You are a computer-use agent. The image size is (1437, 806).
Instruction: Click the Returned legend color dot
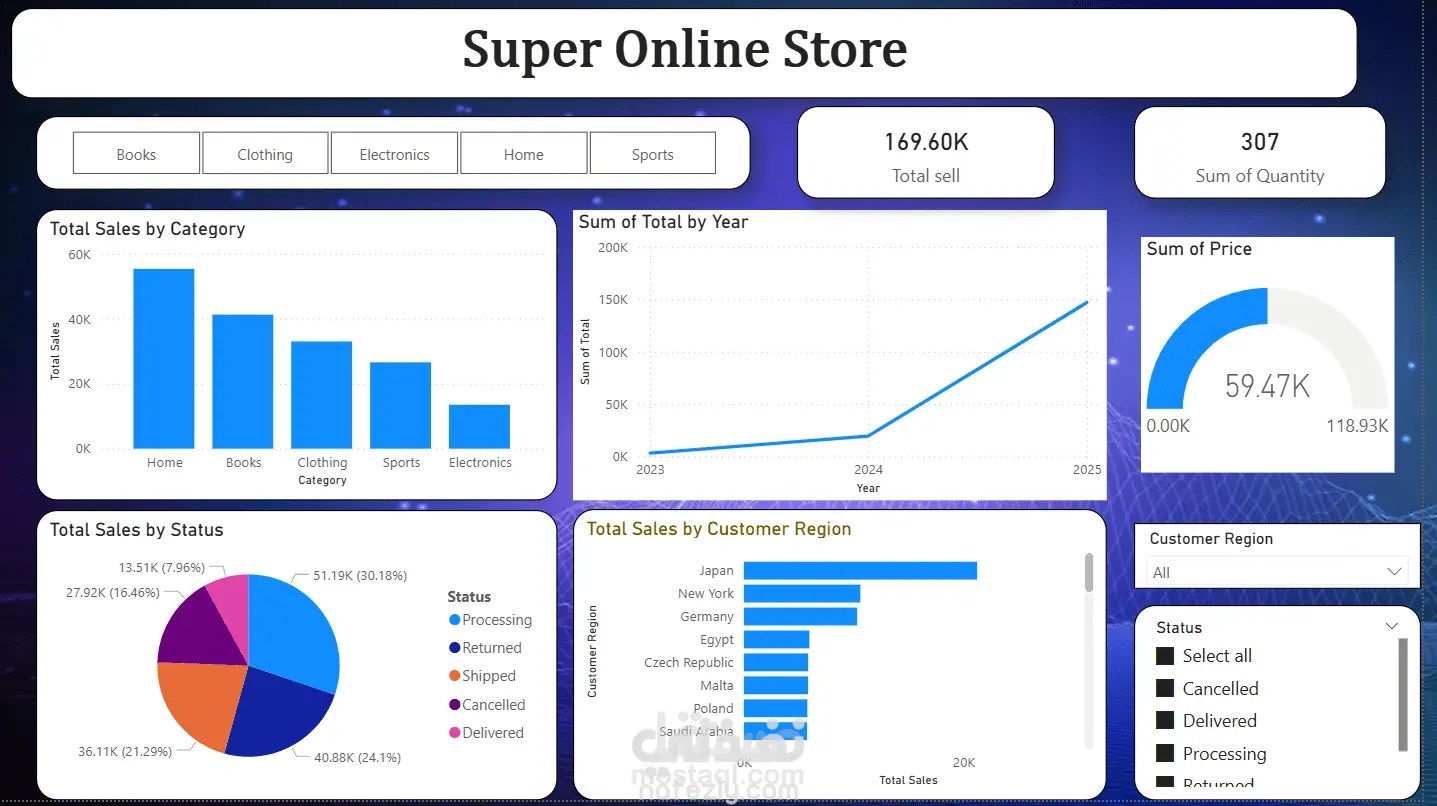click(x=455, y=648)
